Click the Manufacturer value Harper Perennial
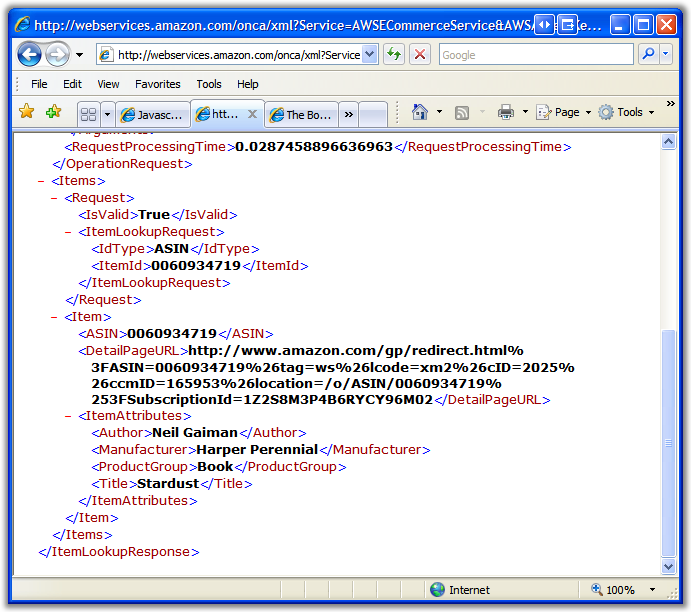This screenshot has width=691, height=612. pyautogui.click(x=257, y=450)
